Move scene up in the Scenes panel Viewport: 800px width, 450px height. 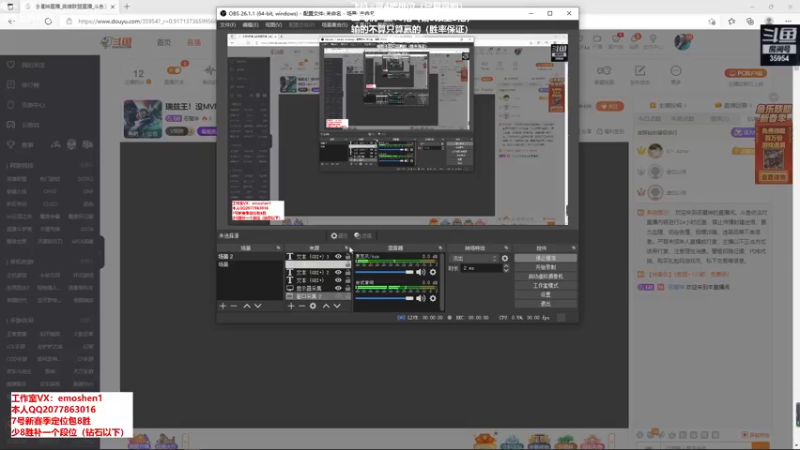247,306
